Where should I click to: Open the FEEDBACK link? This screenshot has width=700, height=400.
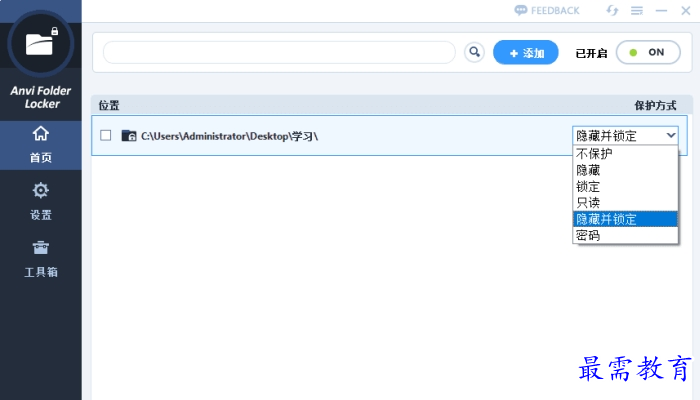point(547,10)
